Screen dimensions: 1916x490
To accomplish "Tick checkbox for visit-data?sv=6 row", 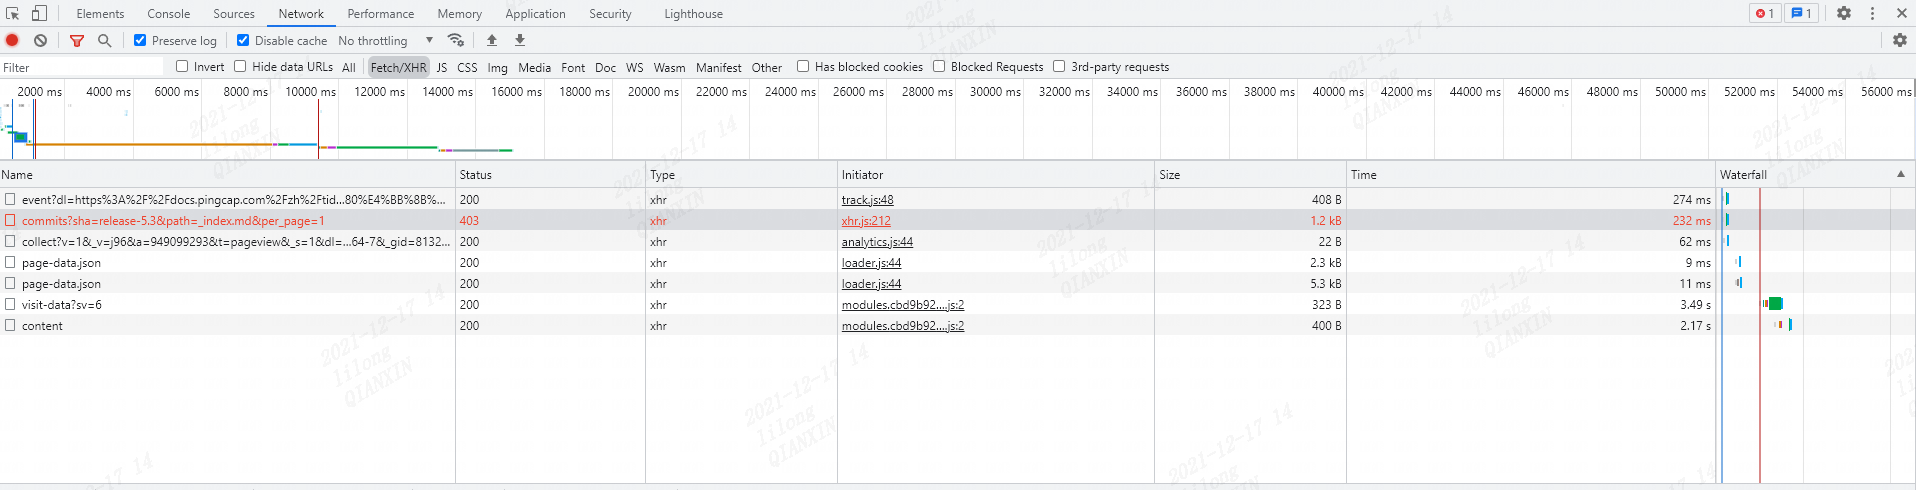I will [10, 304].
